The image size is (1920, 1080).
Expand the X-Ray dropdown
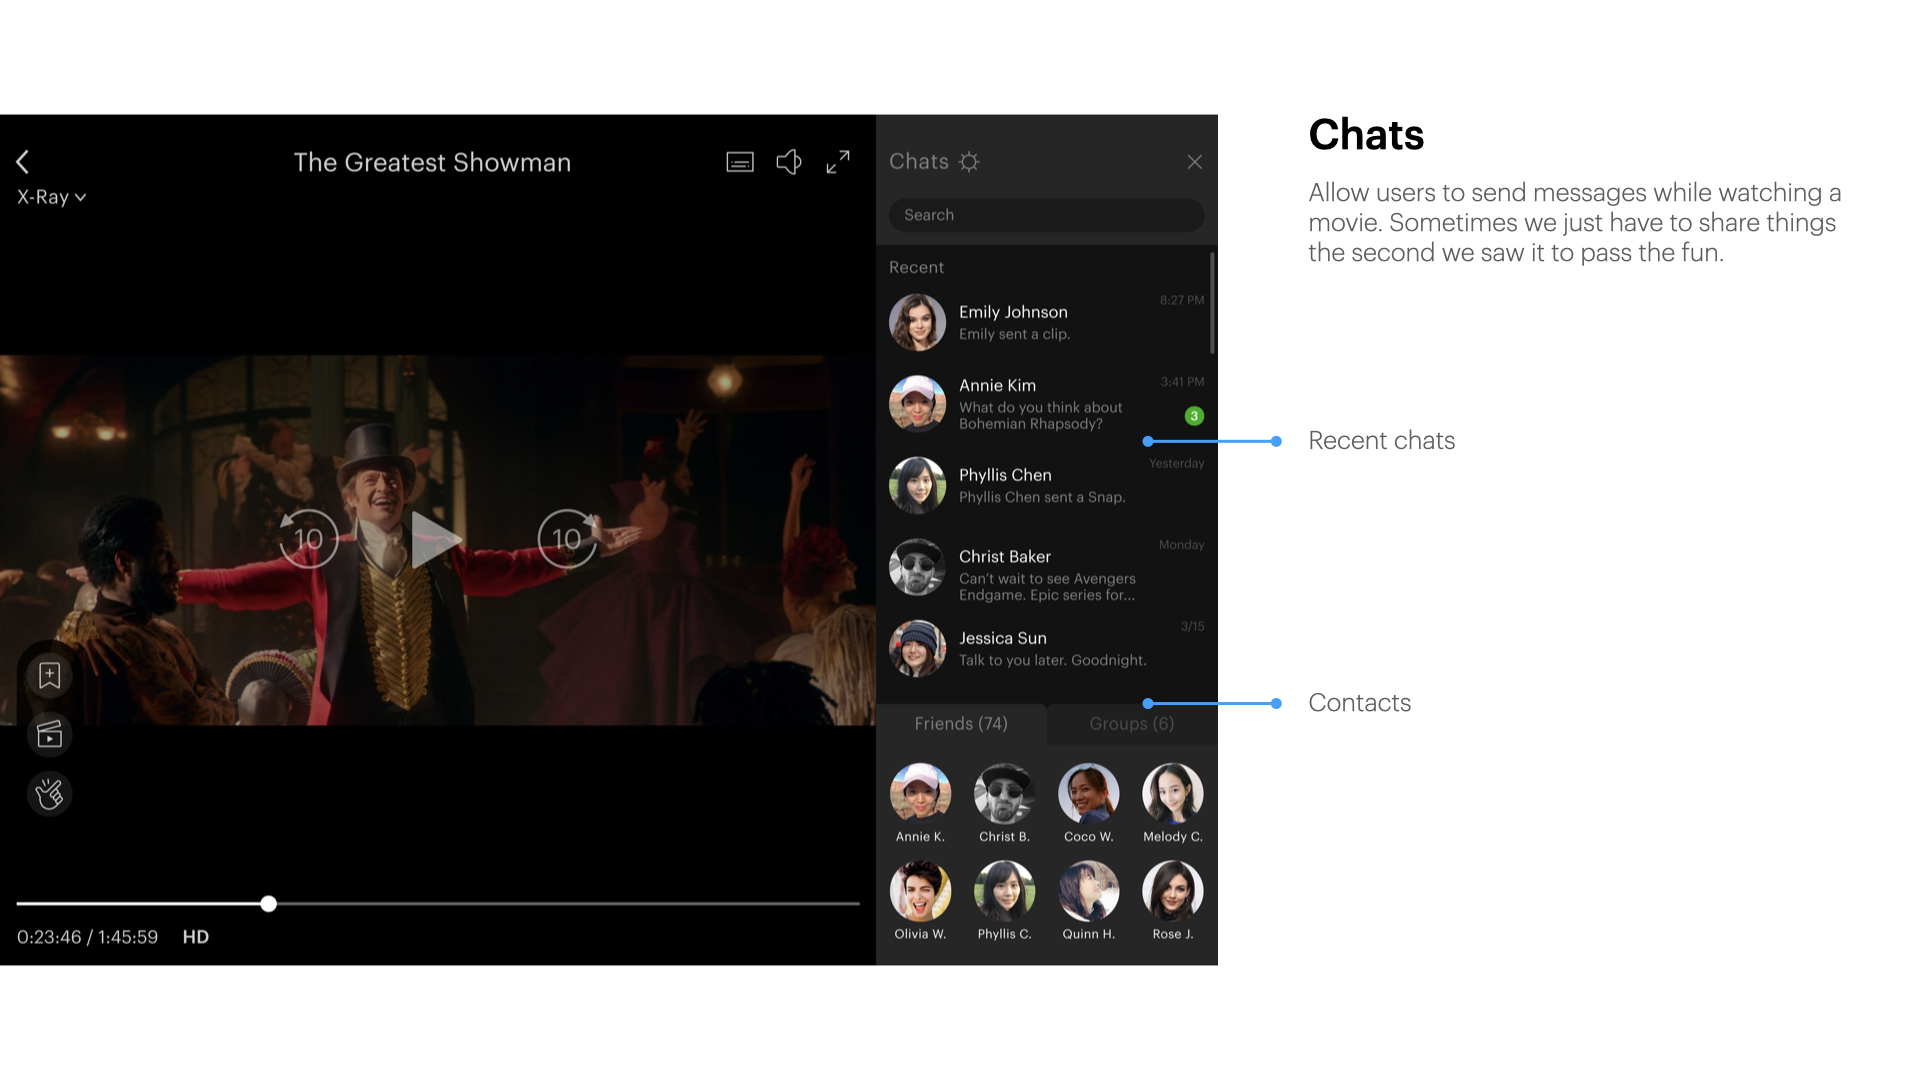[52, 197]
